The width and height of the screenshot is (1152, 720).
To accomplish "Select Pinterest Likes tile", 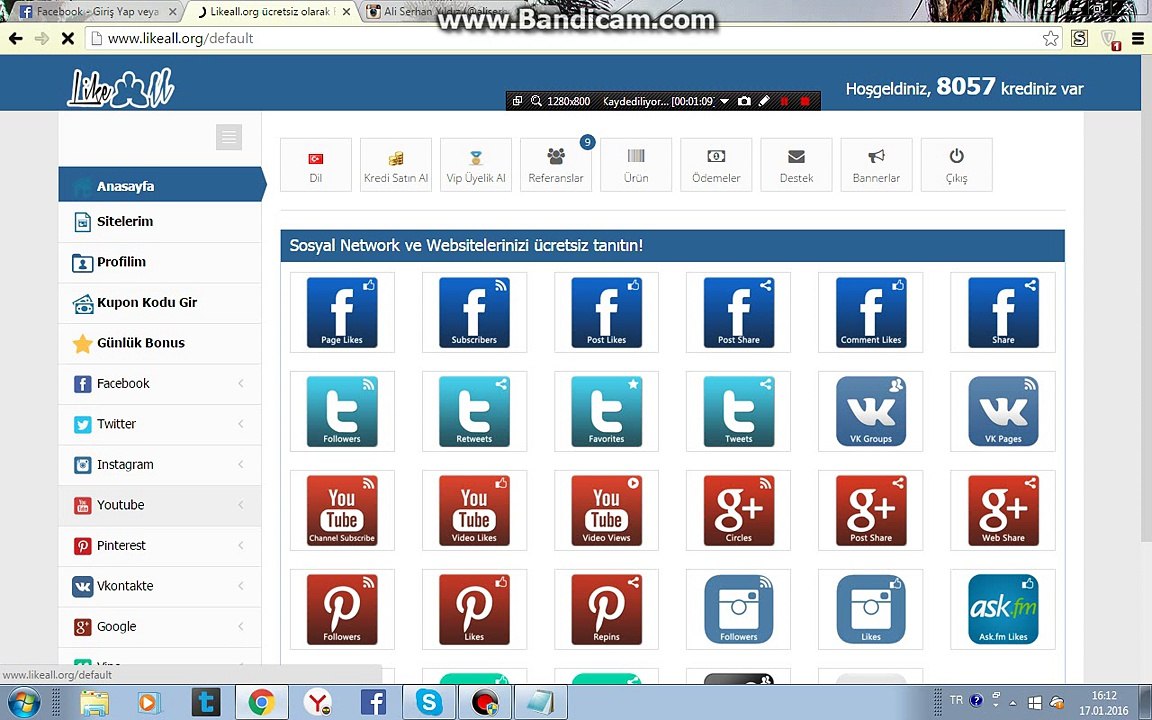I will click(474, 610).
